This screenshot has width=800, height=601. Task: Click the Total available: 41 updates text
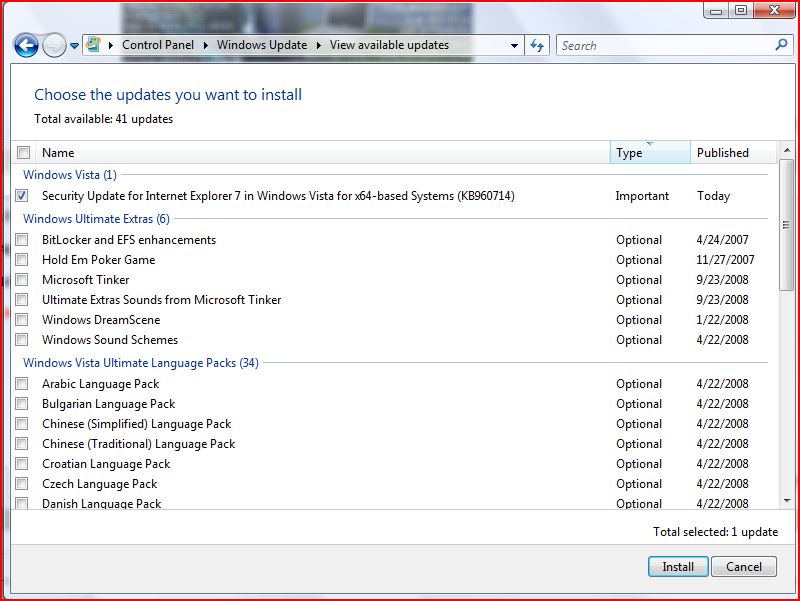point(104,119)
